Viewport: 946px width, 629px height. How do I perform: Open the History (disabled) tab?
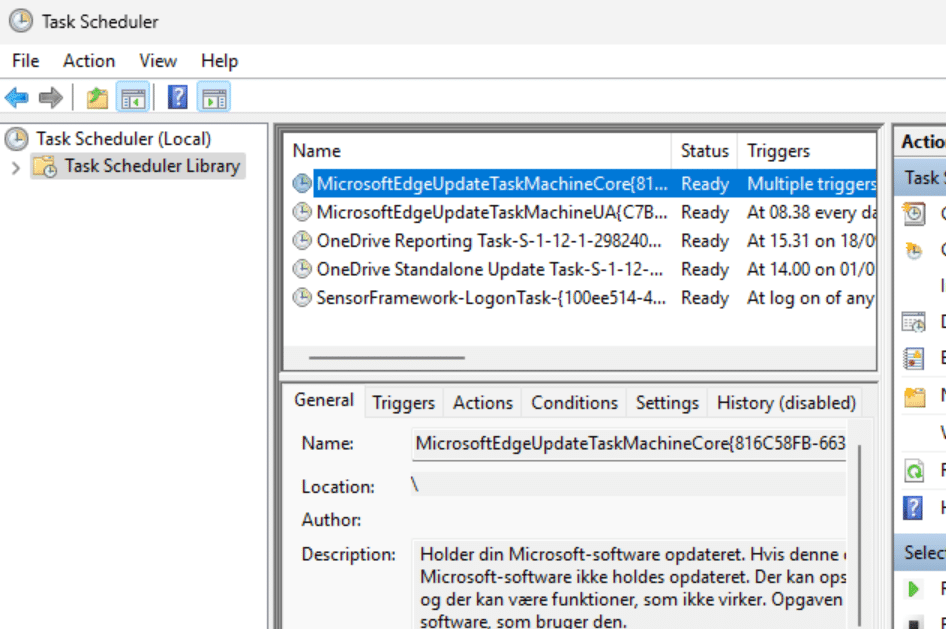[786, 402]
